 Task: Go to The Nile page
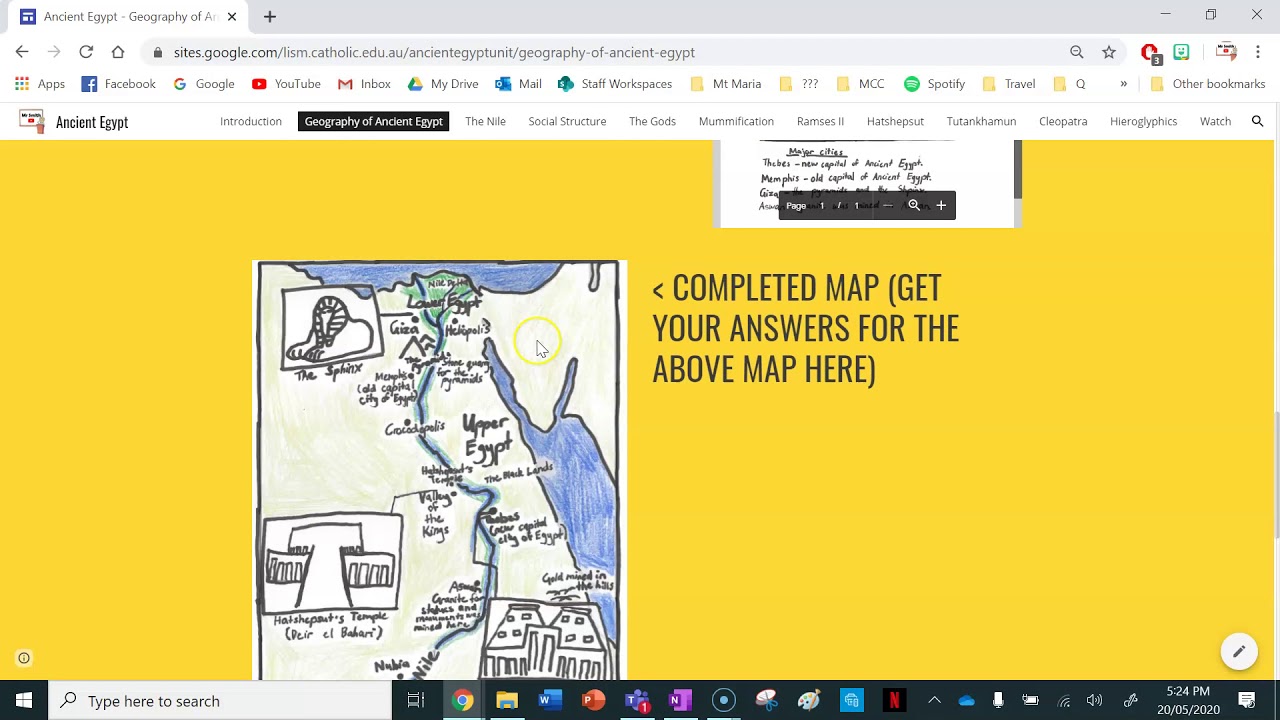[485, 121]
